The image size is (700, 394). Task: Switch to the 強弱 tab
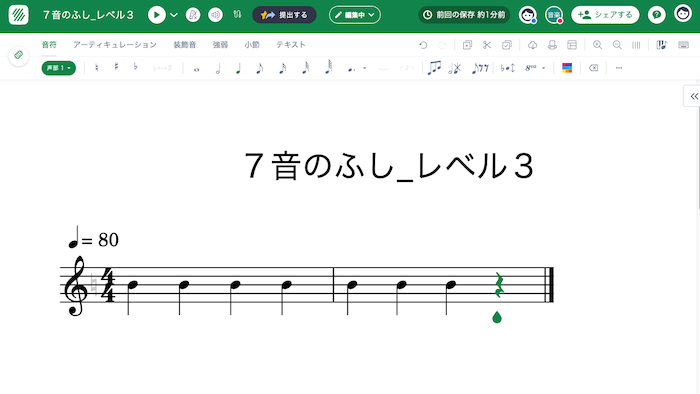[220, 45]
